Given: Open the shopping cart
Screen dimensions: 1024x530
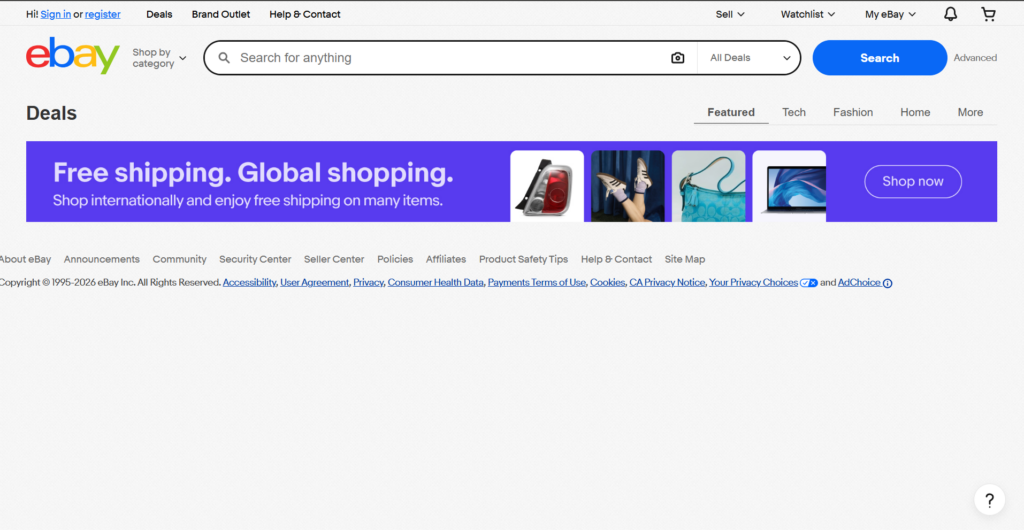Looking at the screenshot, I should coord(988,14).
